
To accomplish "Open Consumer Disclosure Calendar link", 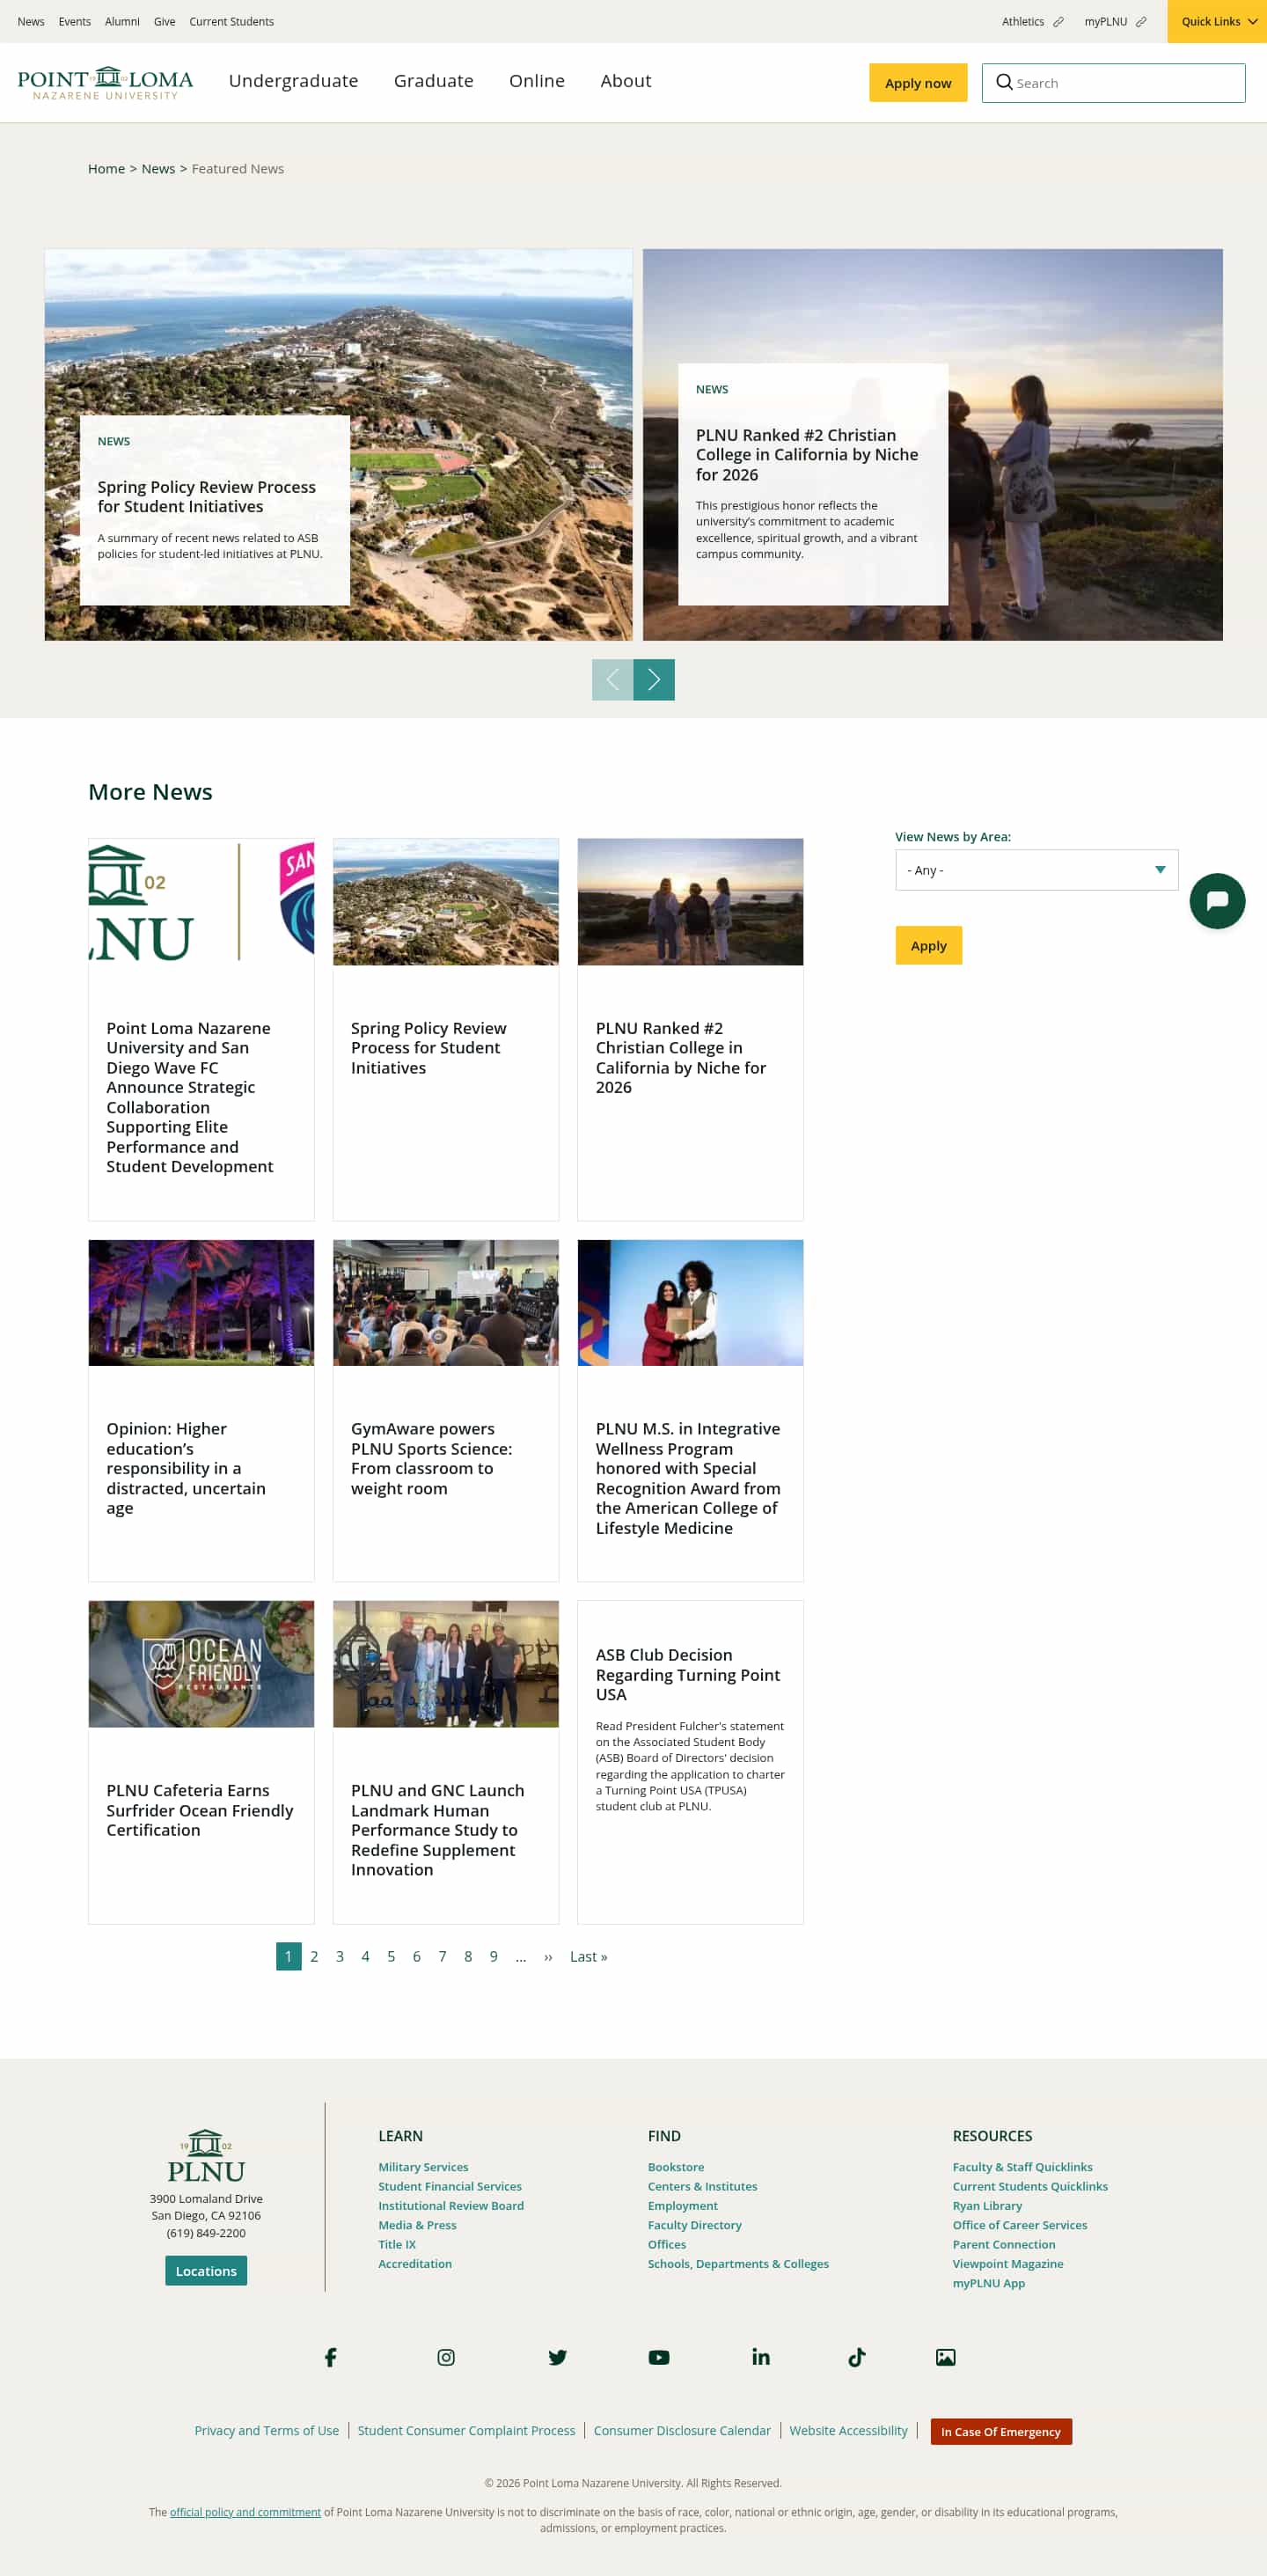I will [682, 2430].
